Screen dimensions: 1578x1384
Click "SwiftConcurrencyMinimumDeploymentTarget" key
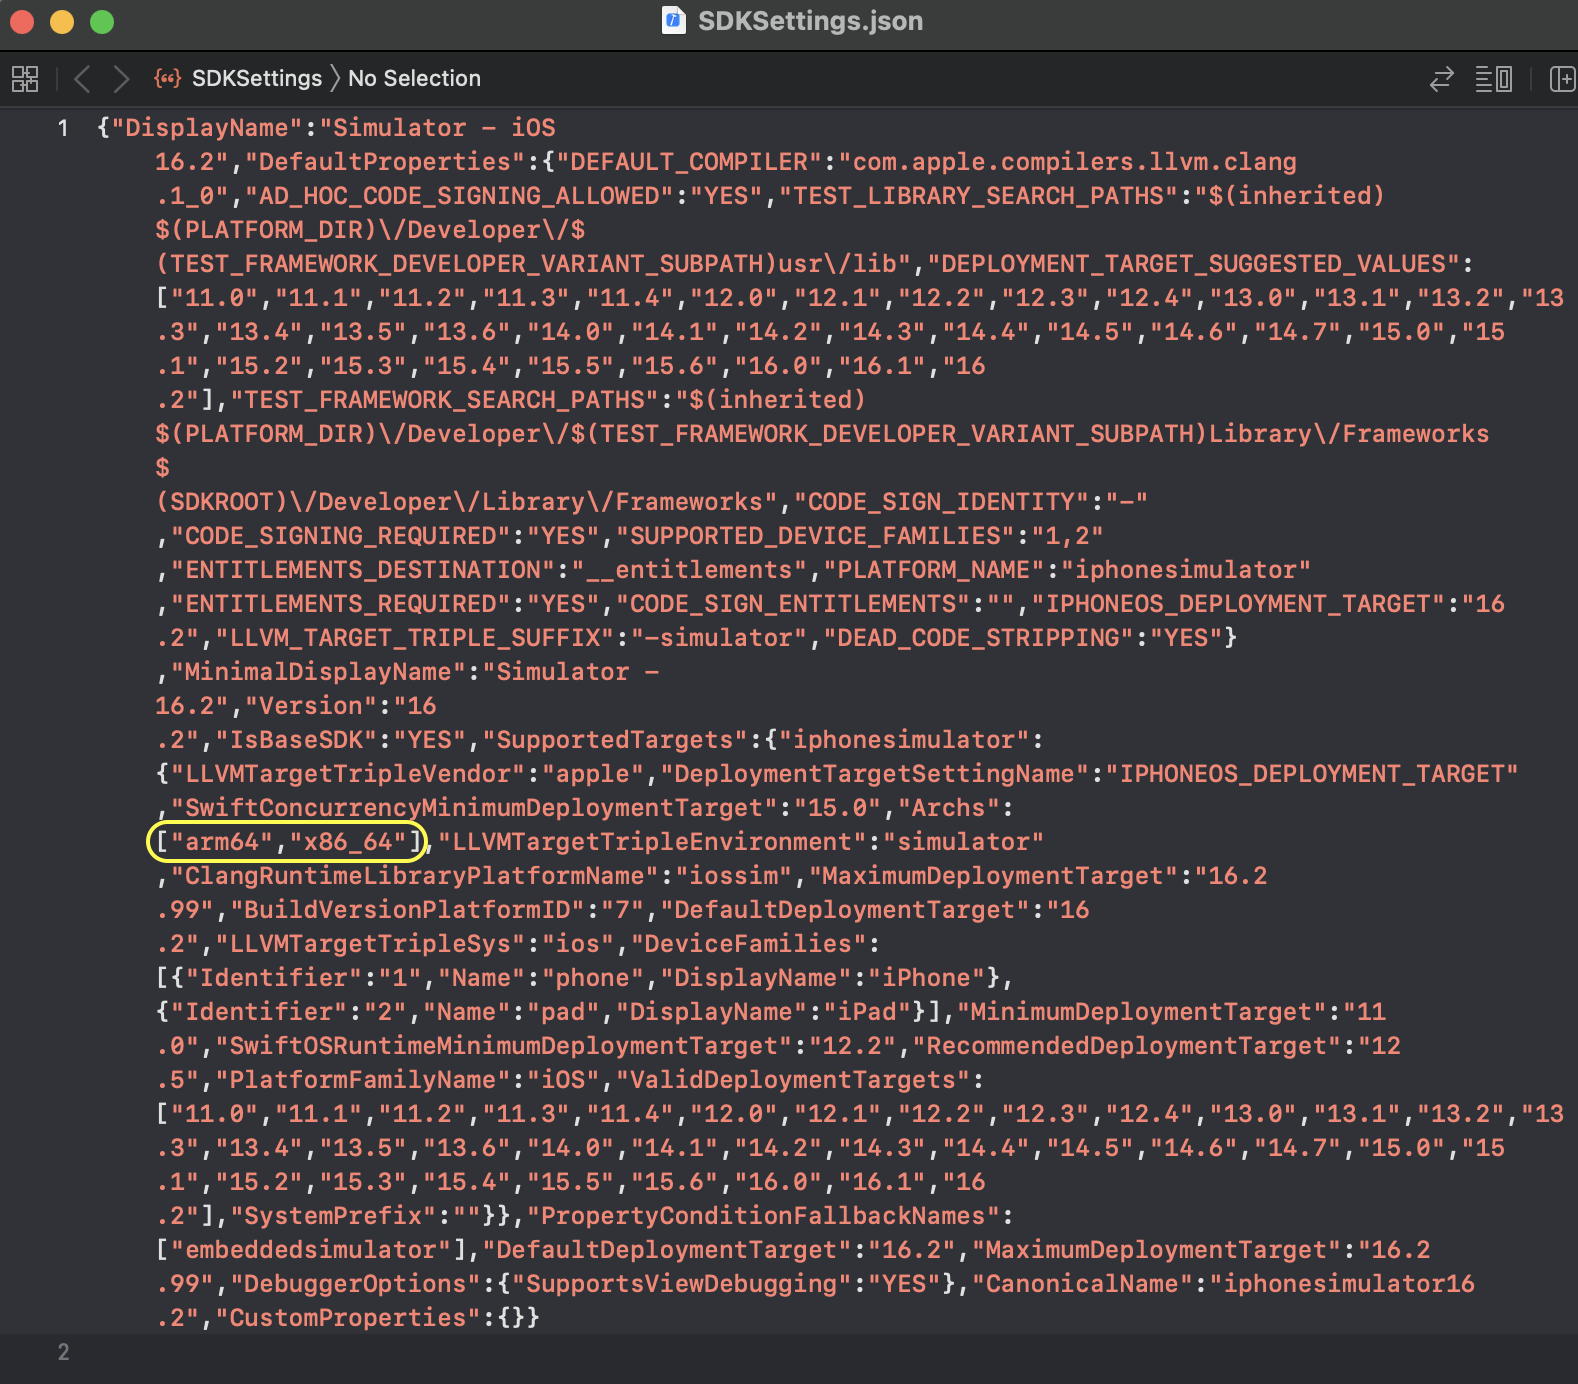click(x=475, y=808)
